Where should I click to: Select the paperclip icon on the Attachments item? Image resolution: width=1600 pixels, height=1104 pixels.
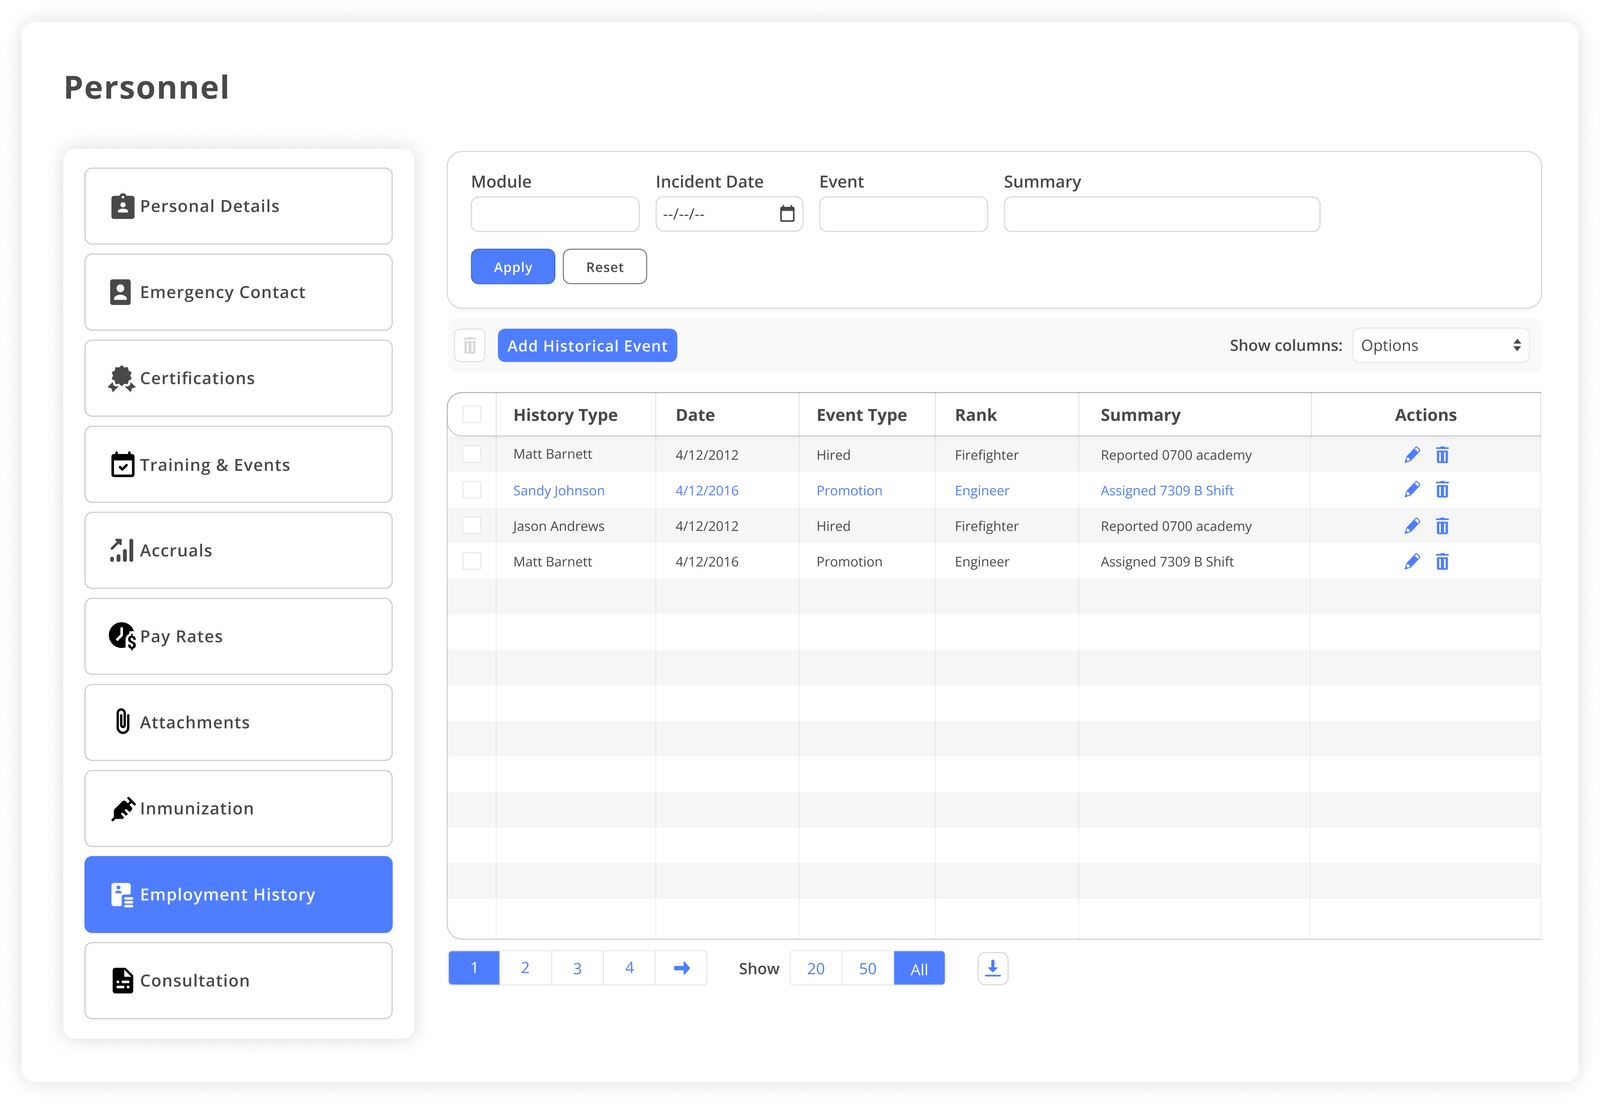[121, 722]
